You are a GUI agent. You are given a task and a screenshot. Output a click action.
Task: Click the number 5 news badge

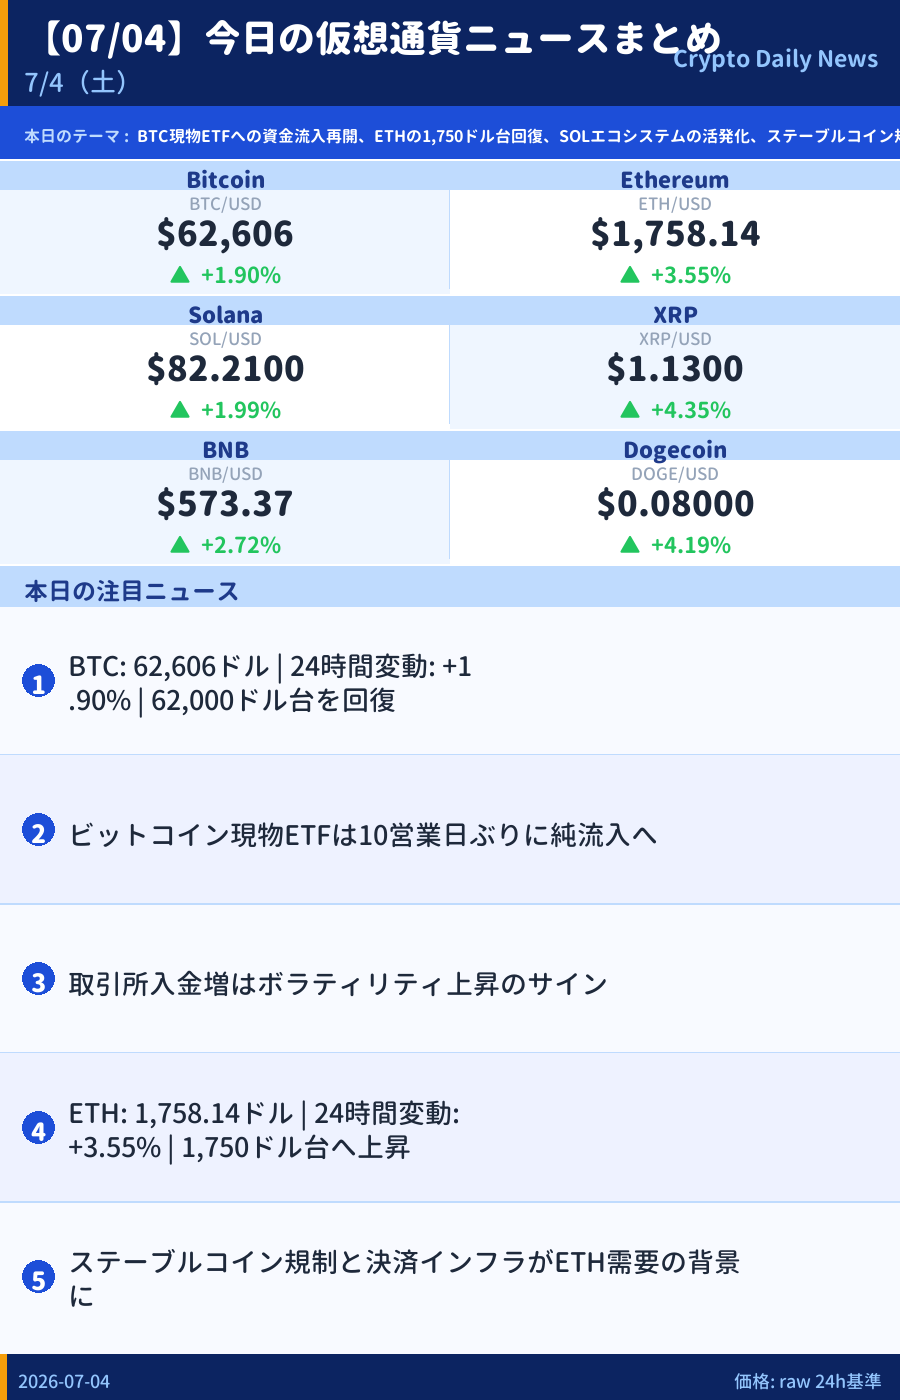click(38, 1278)
